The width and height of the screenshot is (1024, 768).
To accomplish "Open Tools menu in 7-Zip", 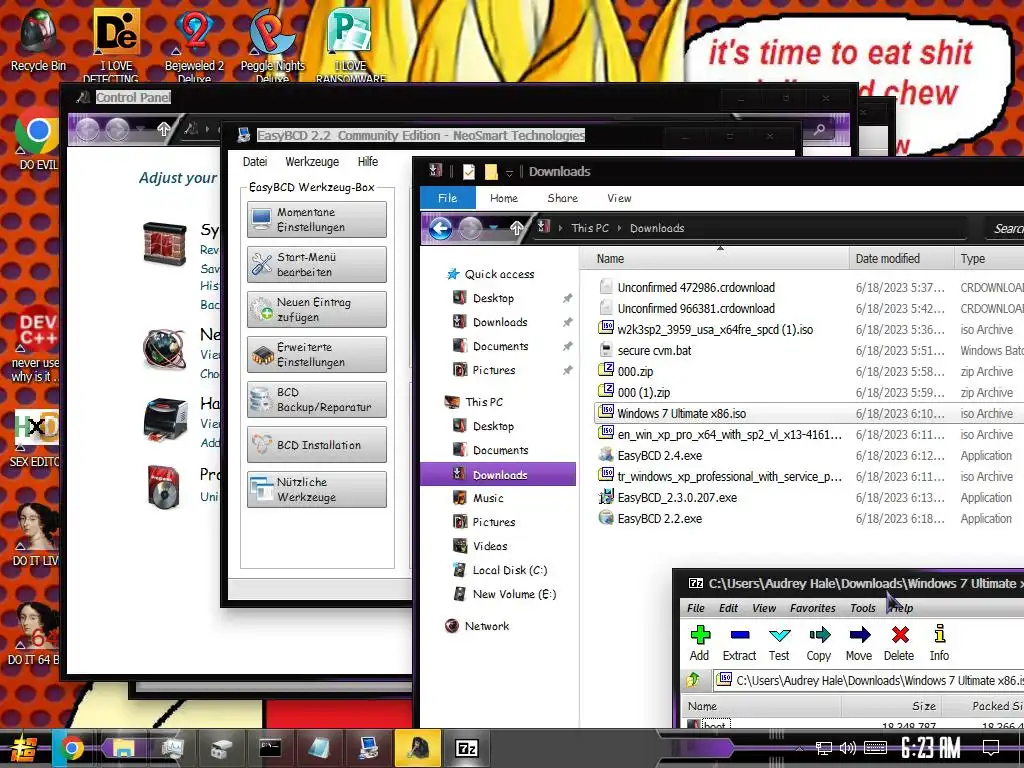I will click(863, 608).
